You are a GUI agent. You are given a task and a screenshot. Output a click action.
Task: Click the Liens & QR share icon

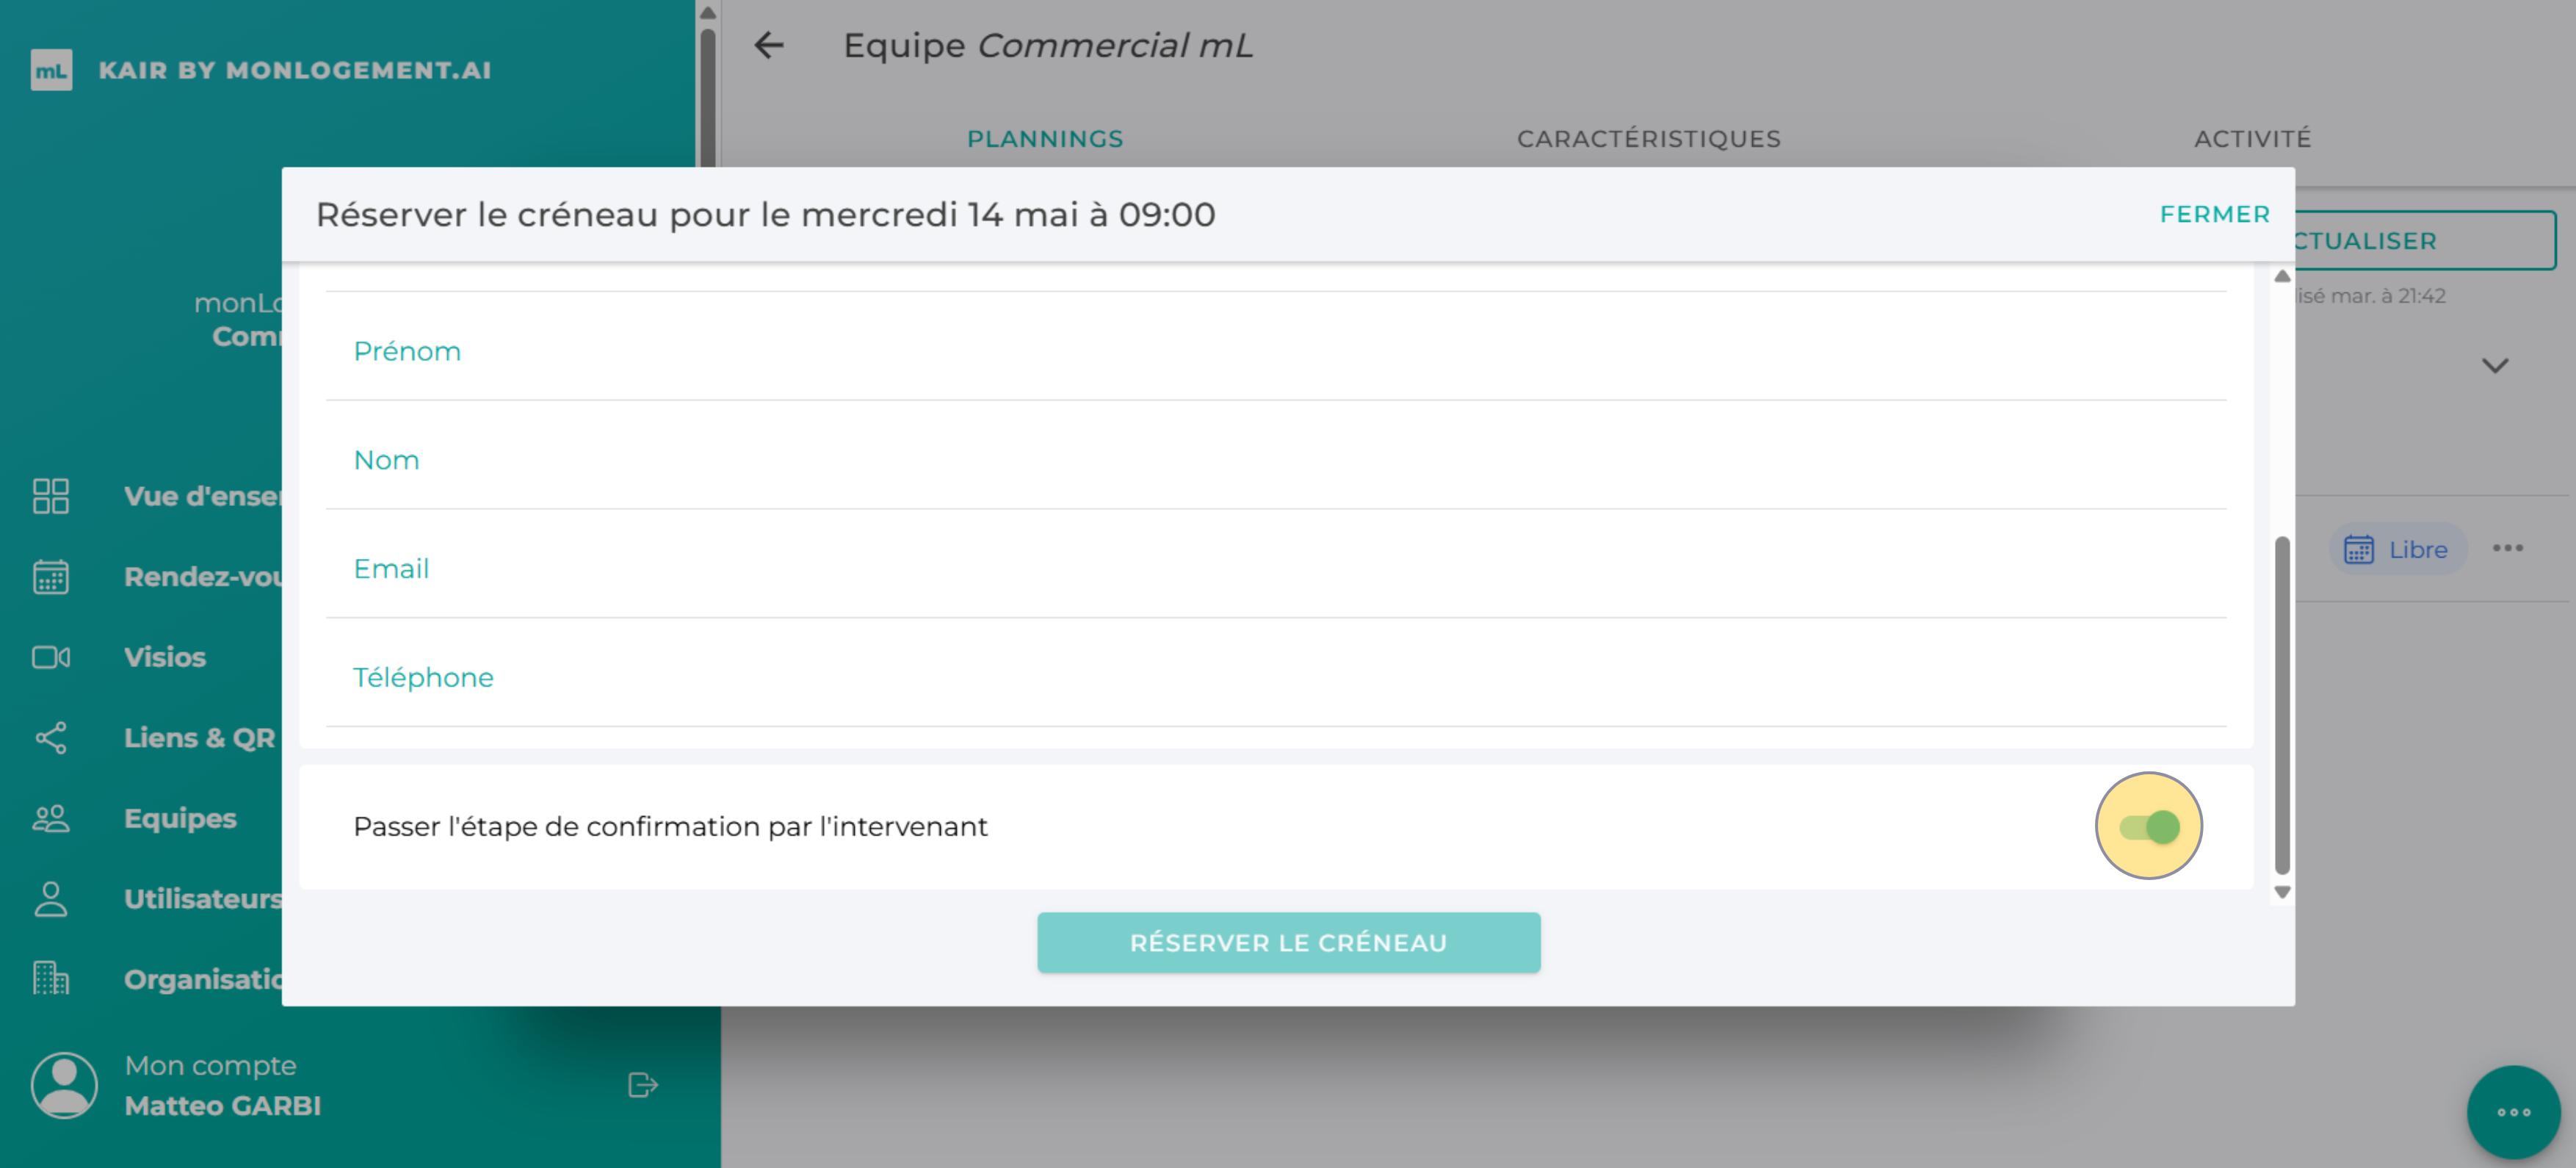click(x=50, y=738)
